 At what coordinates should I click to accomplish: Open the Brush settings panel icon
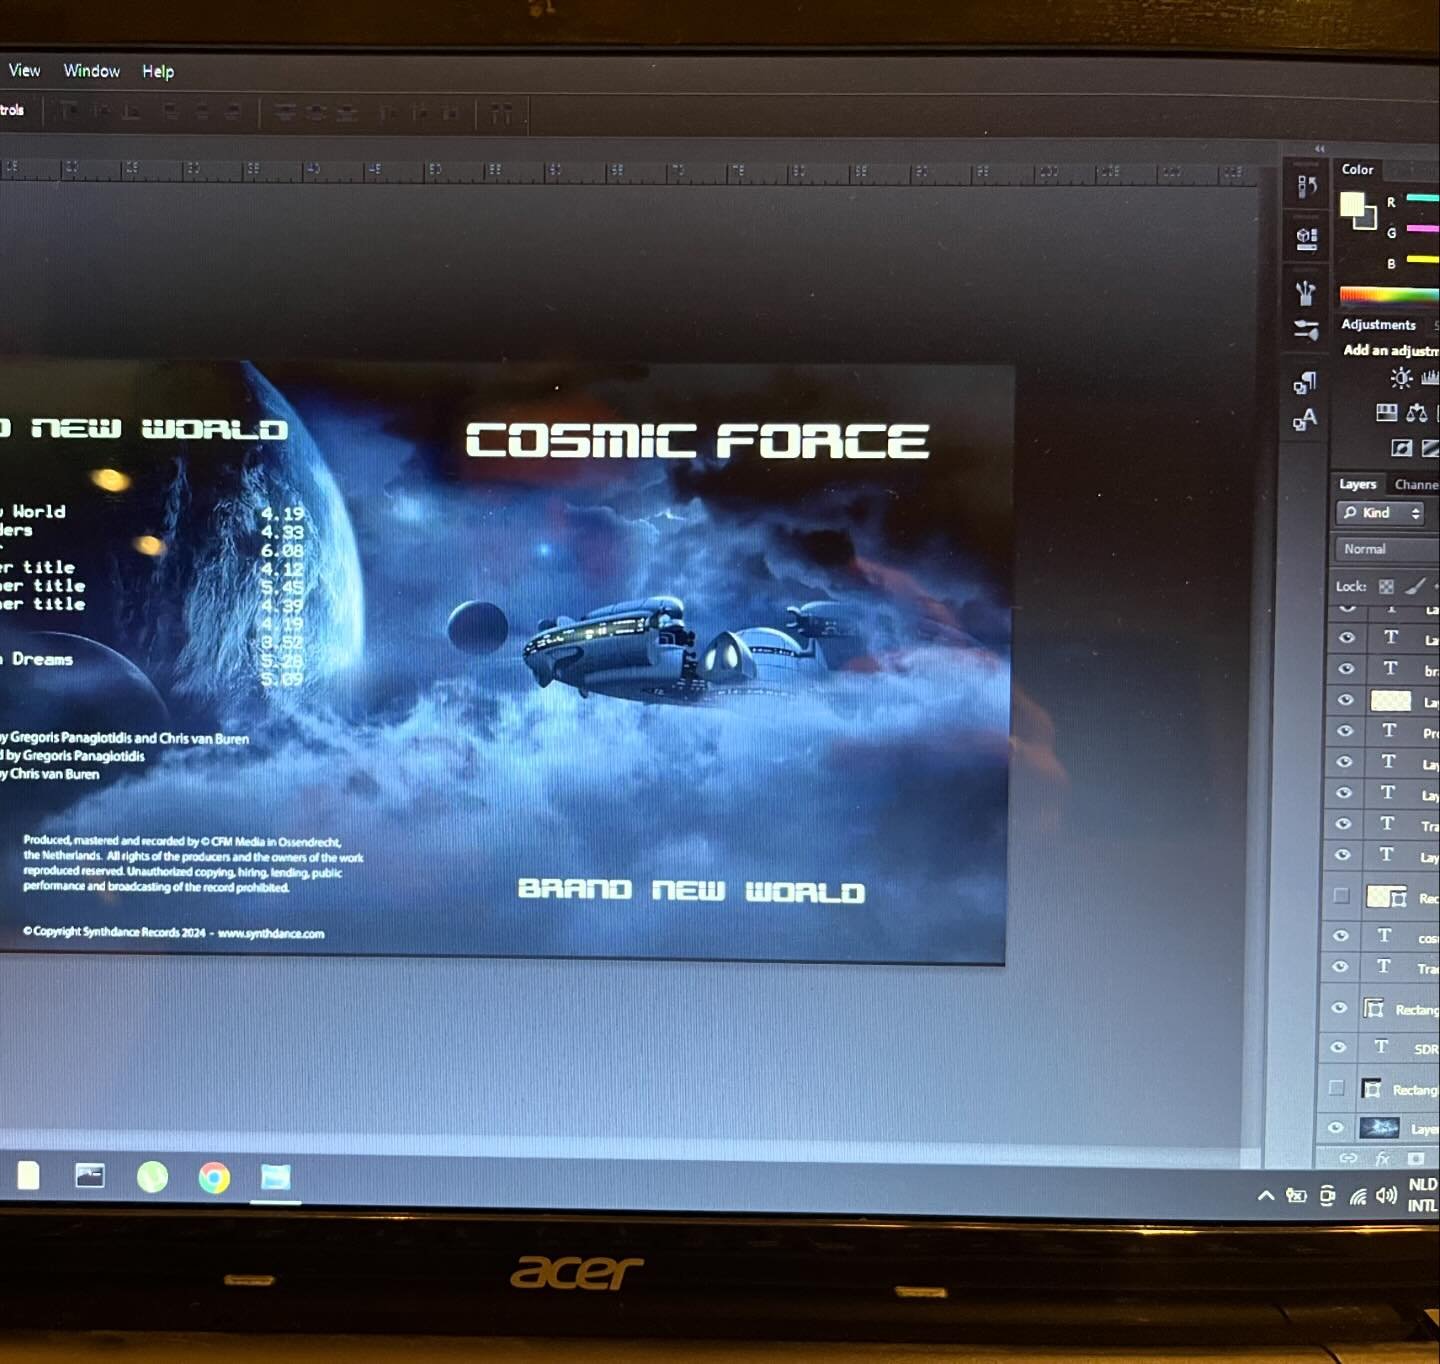[x=1305, y=329]
